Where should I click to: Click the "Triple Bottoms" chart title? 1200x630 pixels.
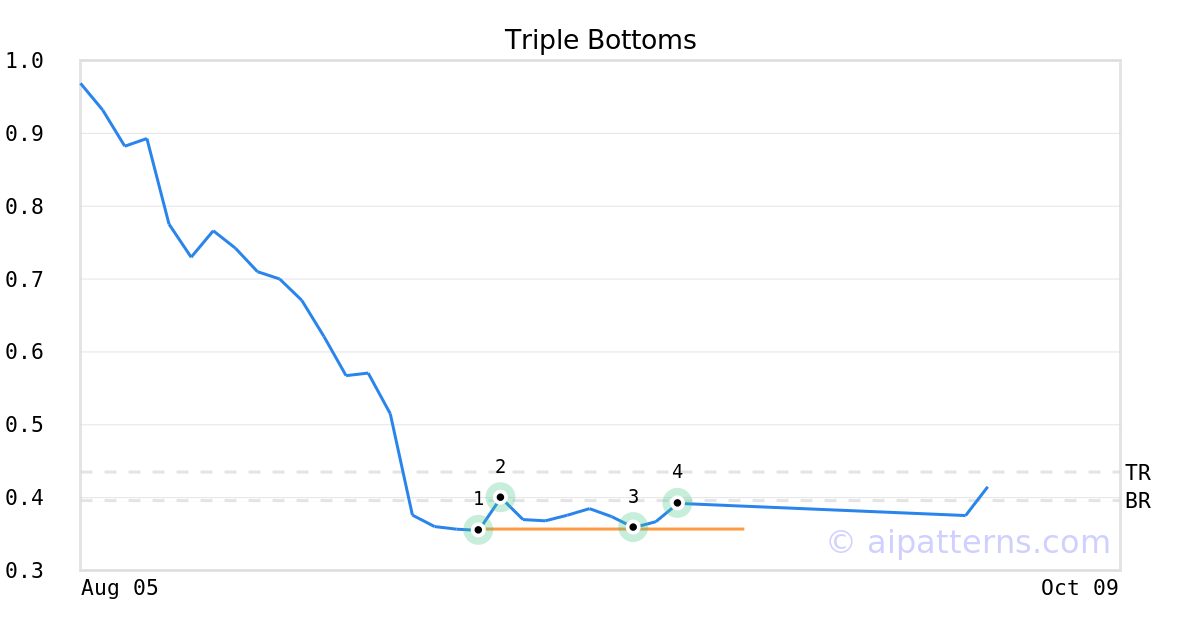600,40
